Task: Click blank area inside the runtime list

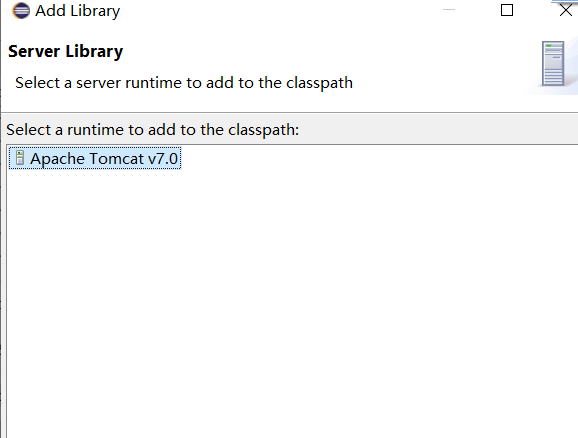Action: tap(291, 295)
